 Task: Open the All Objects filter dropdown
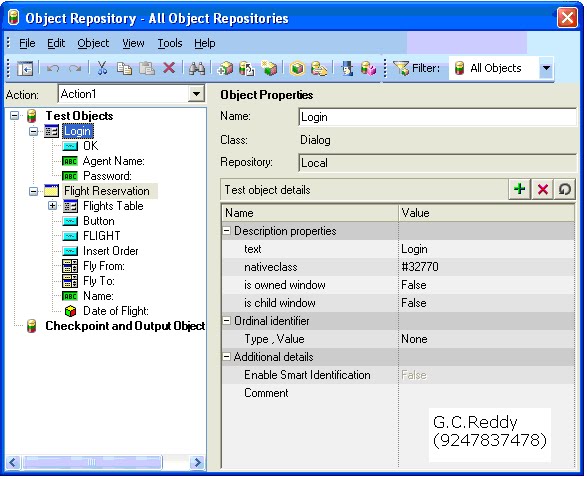coord(547,68)
